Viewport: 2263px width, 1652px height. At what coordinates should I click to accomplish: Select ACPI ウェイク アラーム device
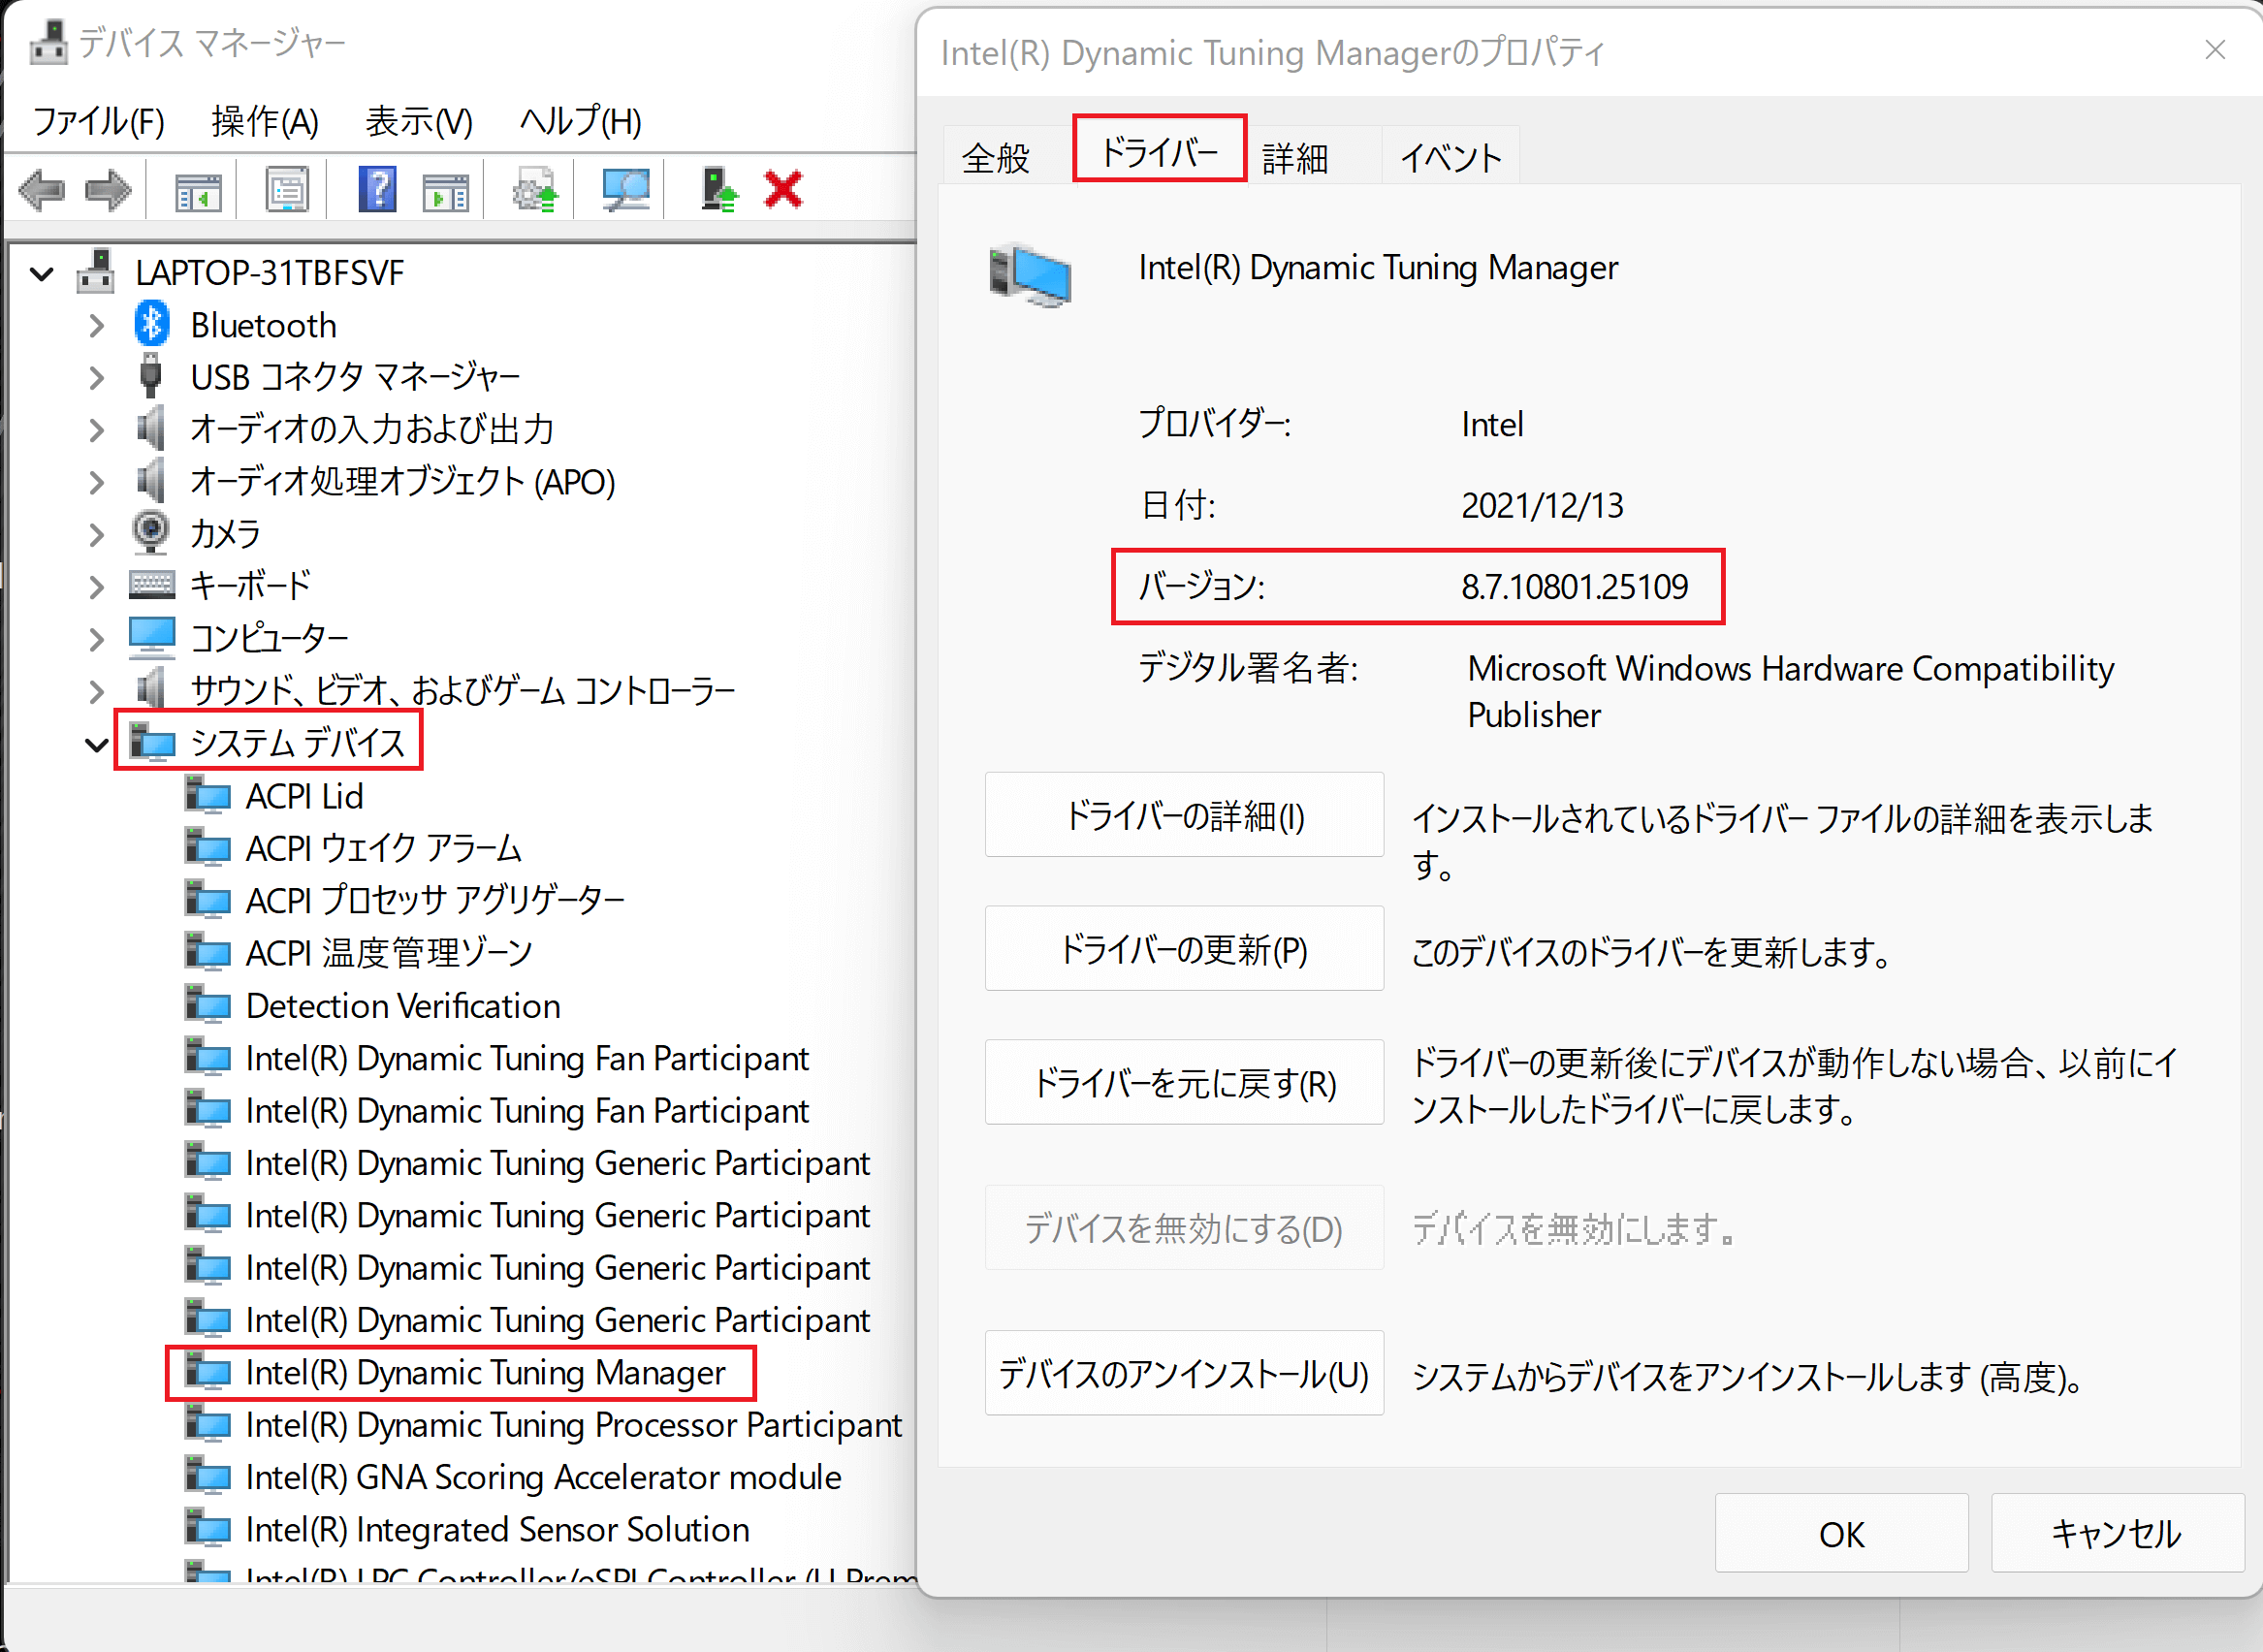click(x=384, y=848)
